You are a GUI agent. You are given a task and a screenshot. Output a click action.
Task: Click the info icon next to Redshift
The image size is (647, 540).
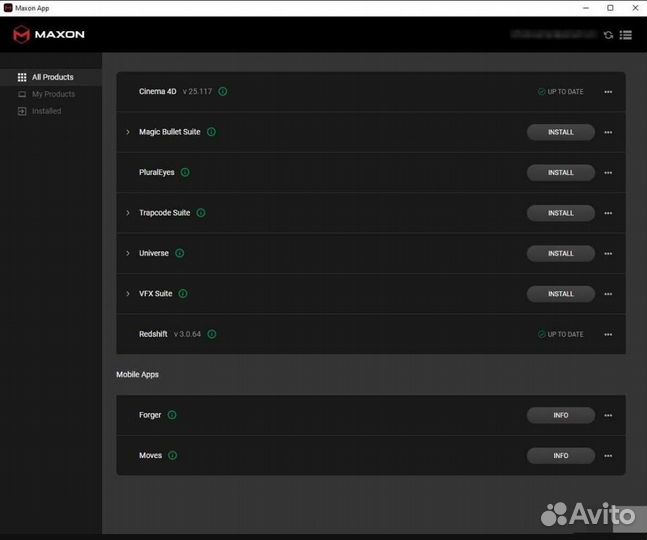tap(211, 334)
